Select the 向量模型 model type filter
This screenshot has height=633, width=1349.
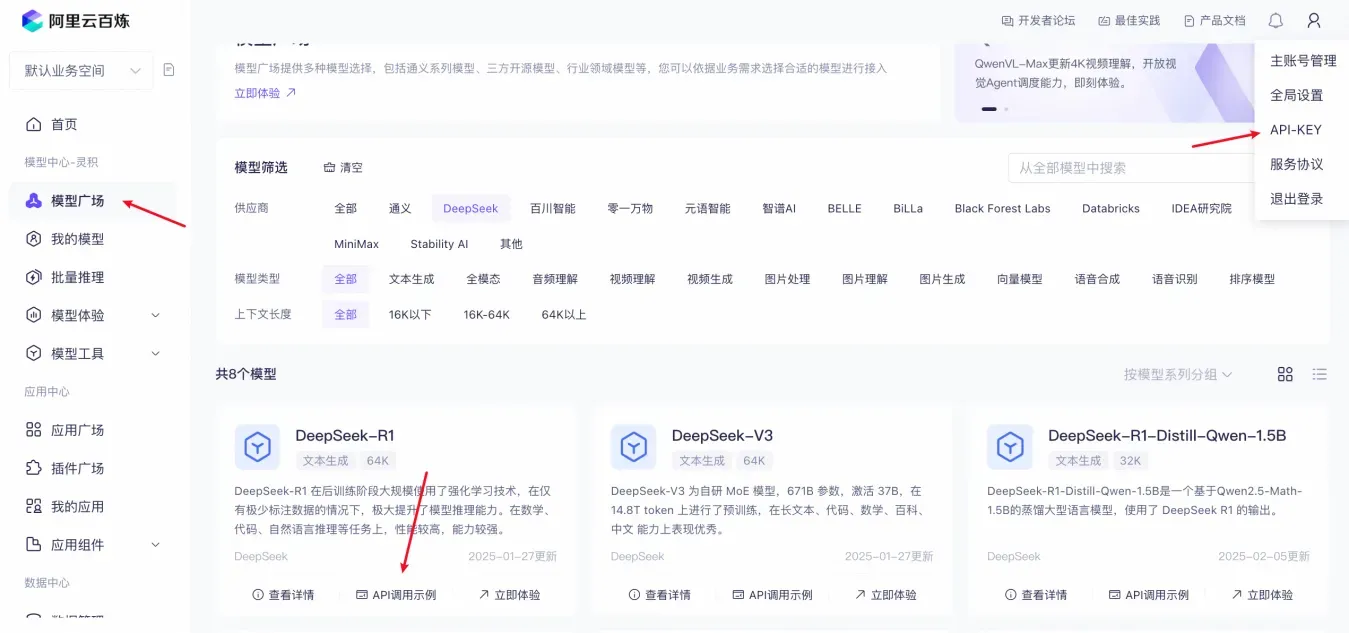pos(1020,279)
